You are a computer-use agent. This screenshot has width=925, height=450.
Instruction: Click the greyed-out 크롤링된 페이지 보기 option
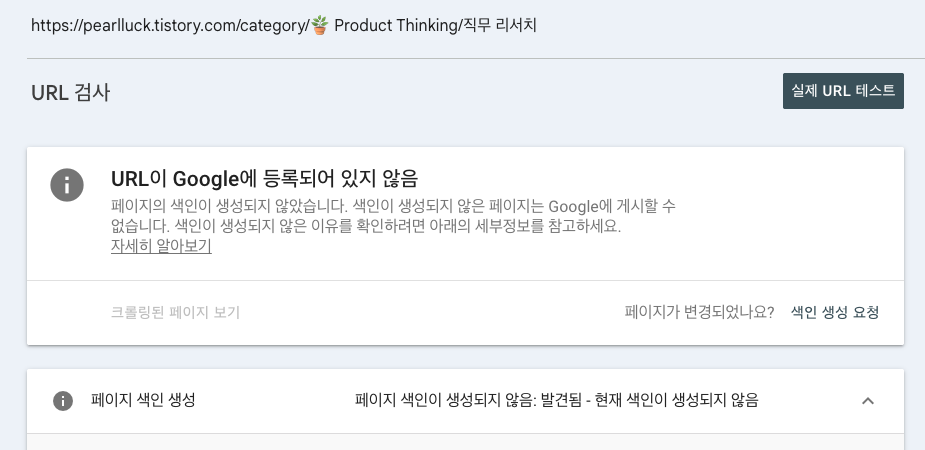pos(175,312)
